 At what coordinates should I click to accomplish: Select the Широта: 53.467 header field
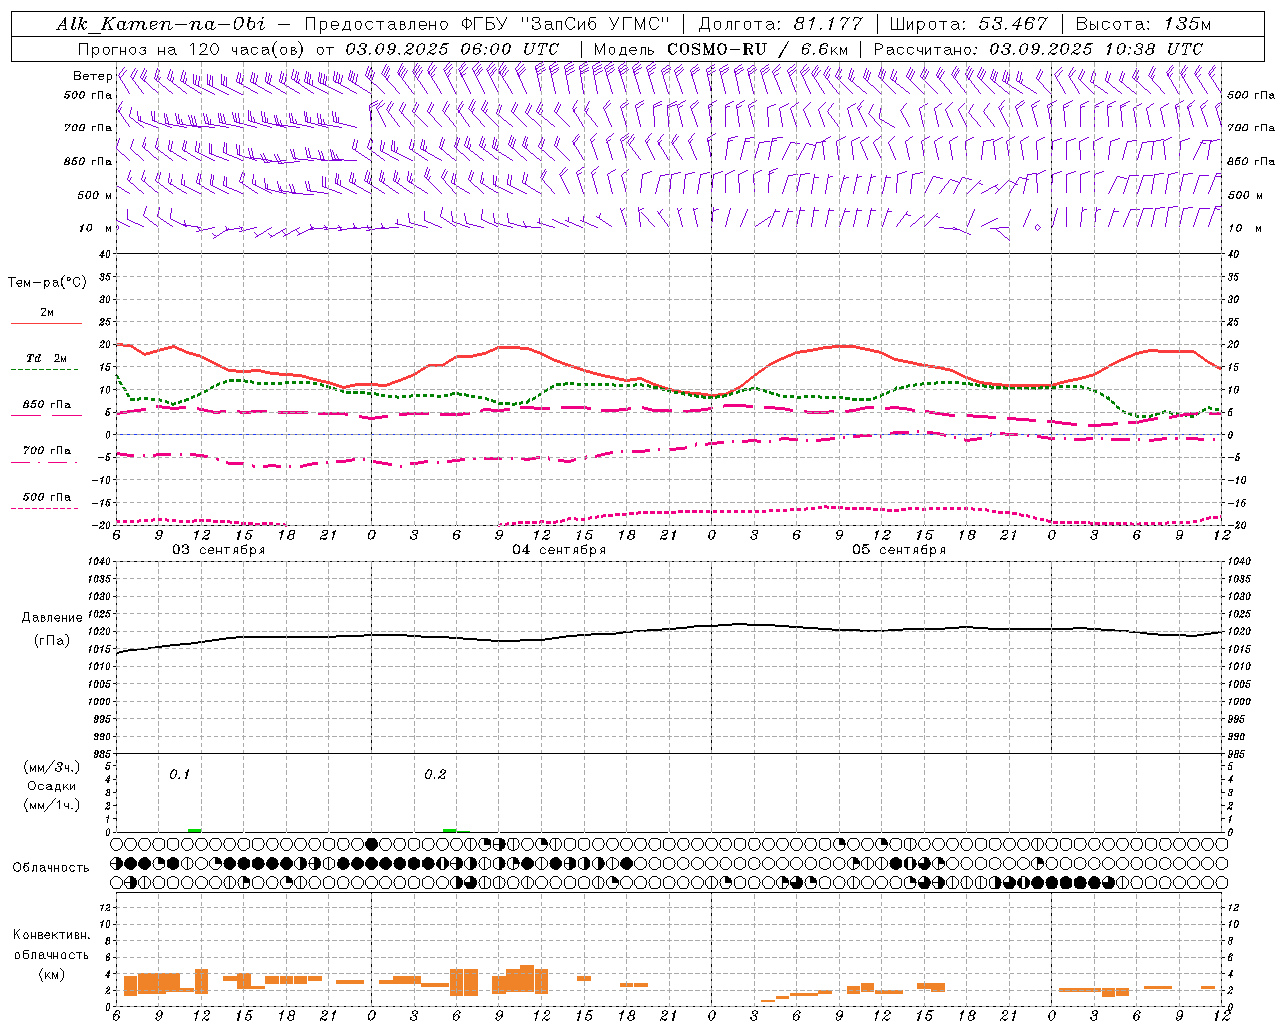tap(968, 24)
